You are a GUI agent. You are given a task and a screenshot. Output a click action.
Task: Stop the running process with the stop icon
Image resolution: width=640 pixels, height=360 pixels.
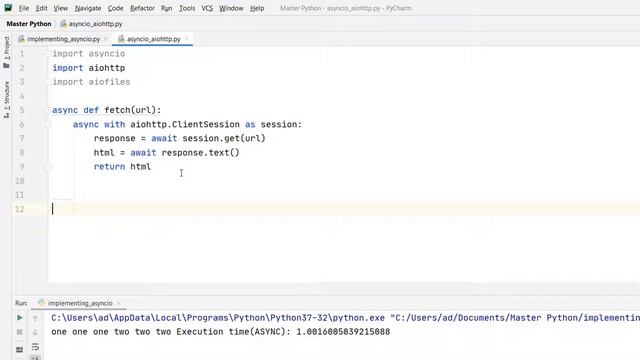[20, 332]
